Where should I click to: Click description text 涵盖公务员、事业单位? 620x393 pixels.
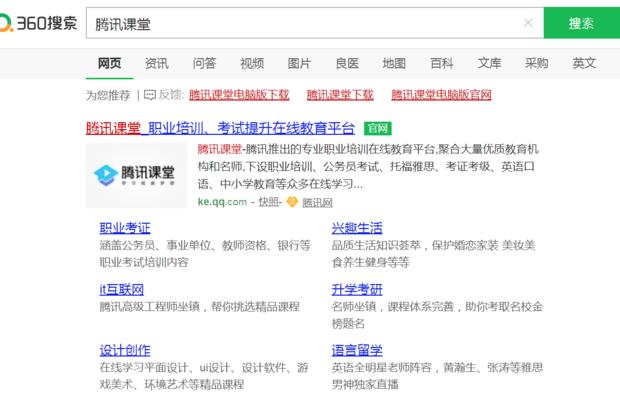tap(155, 245)
